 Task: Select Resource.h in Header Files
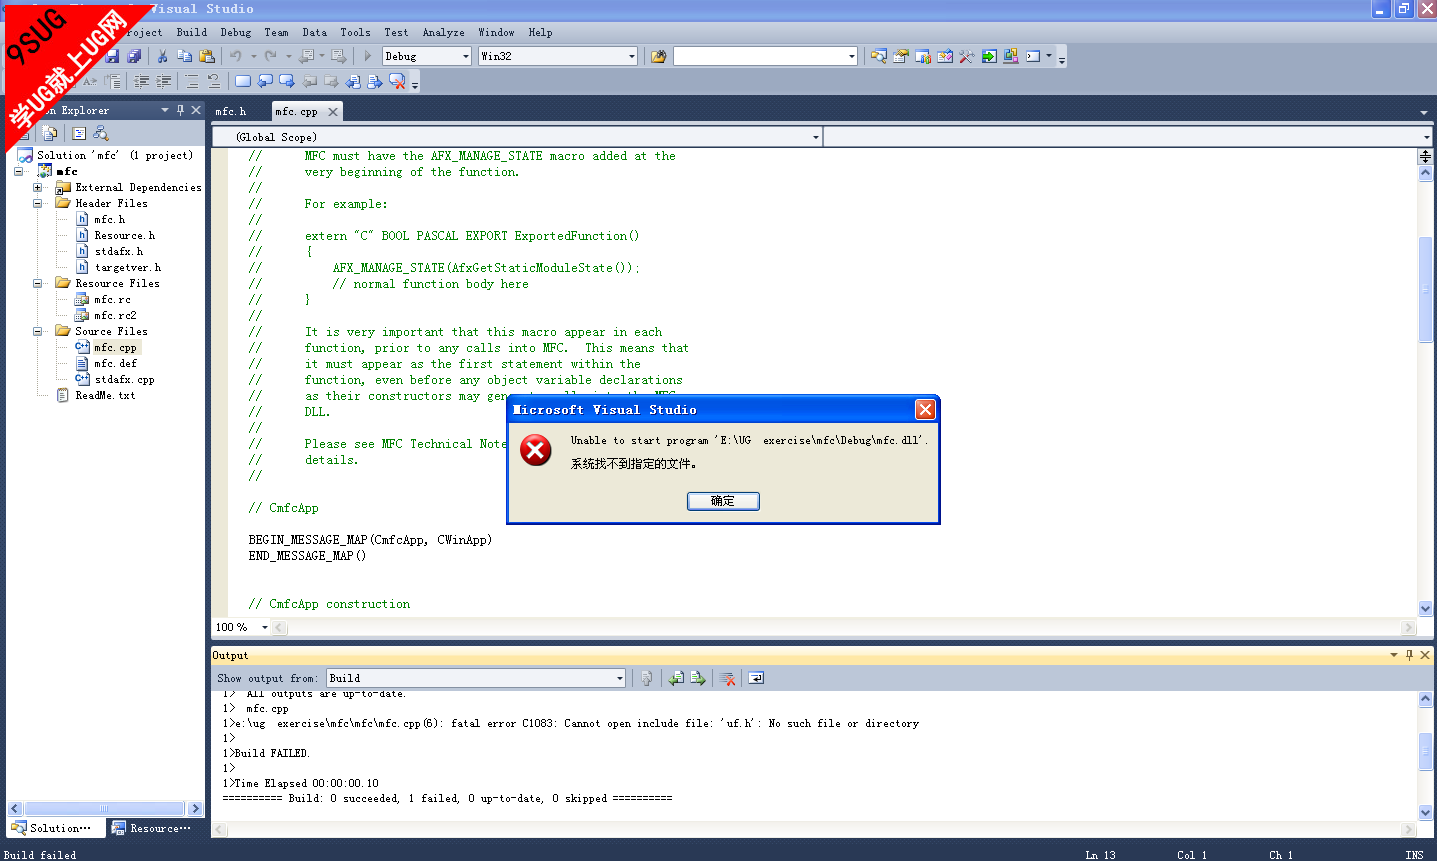point(124,236)
